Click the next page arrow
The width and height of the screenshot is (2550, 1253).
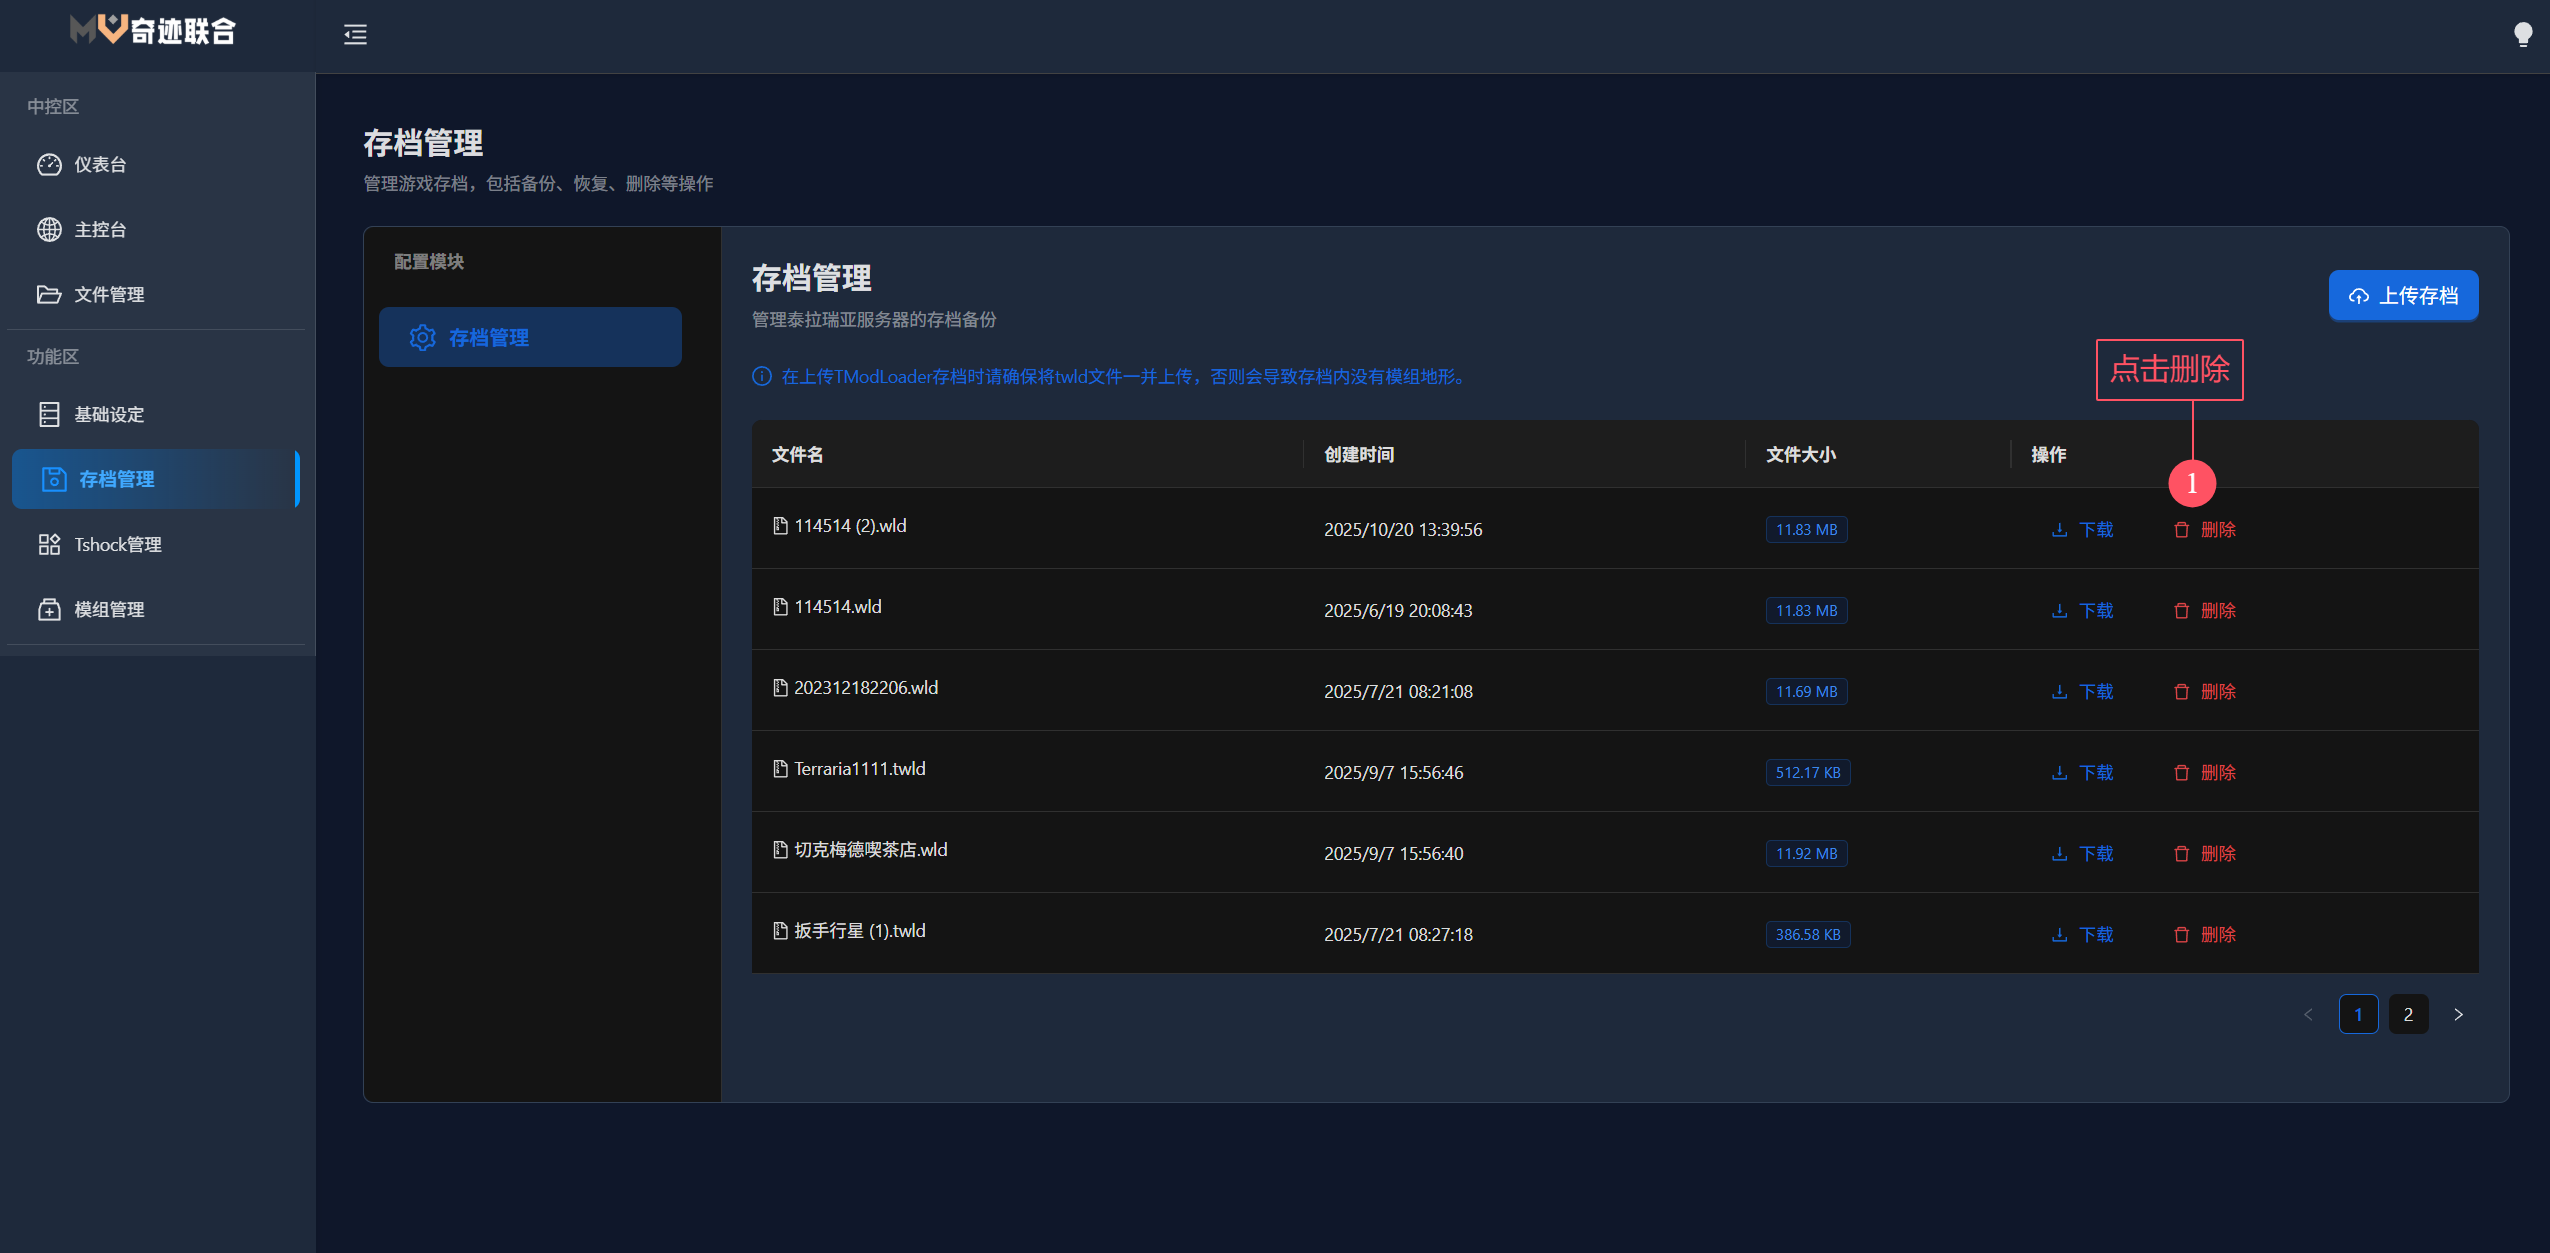[x=2458, y=1014]
